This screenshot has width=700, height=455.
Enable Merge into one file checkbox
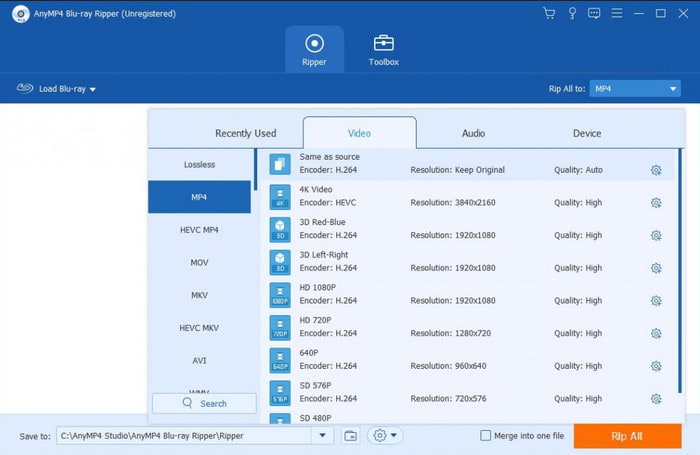point(485,435)
